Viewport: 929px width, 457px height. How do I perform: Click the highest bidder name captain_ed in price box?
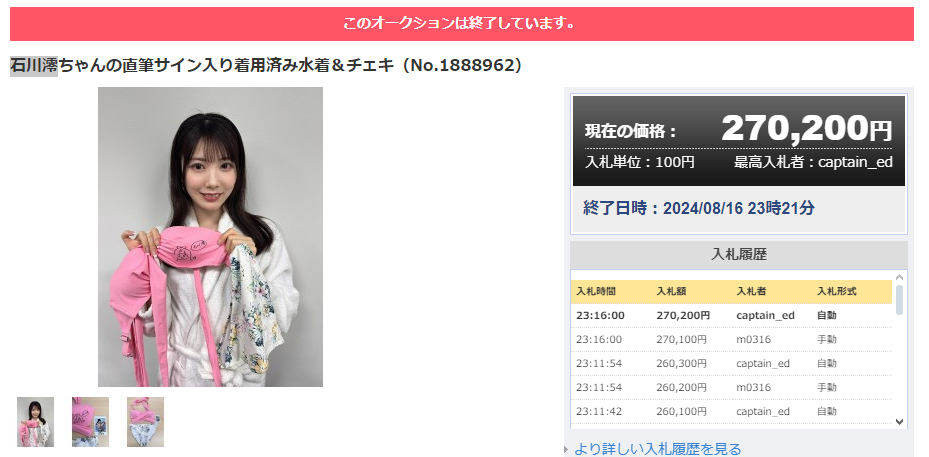pos(855,162)
